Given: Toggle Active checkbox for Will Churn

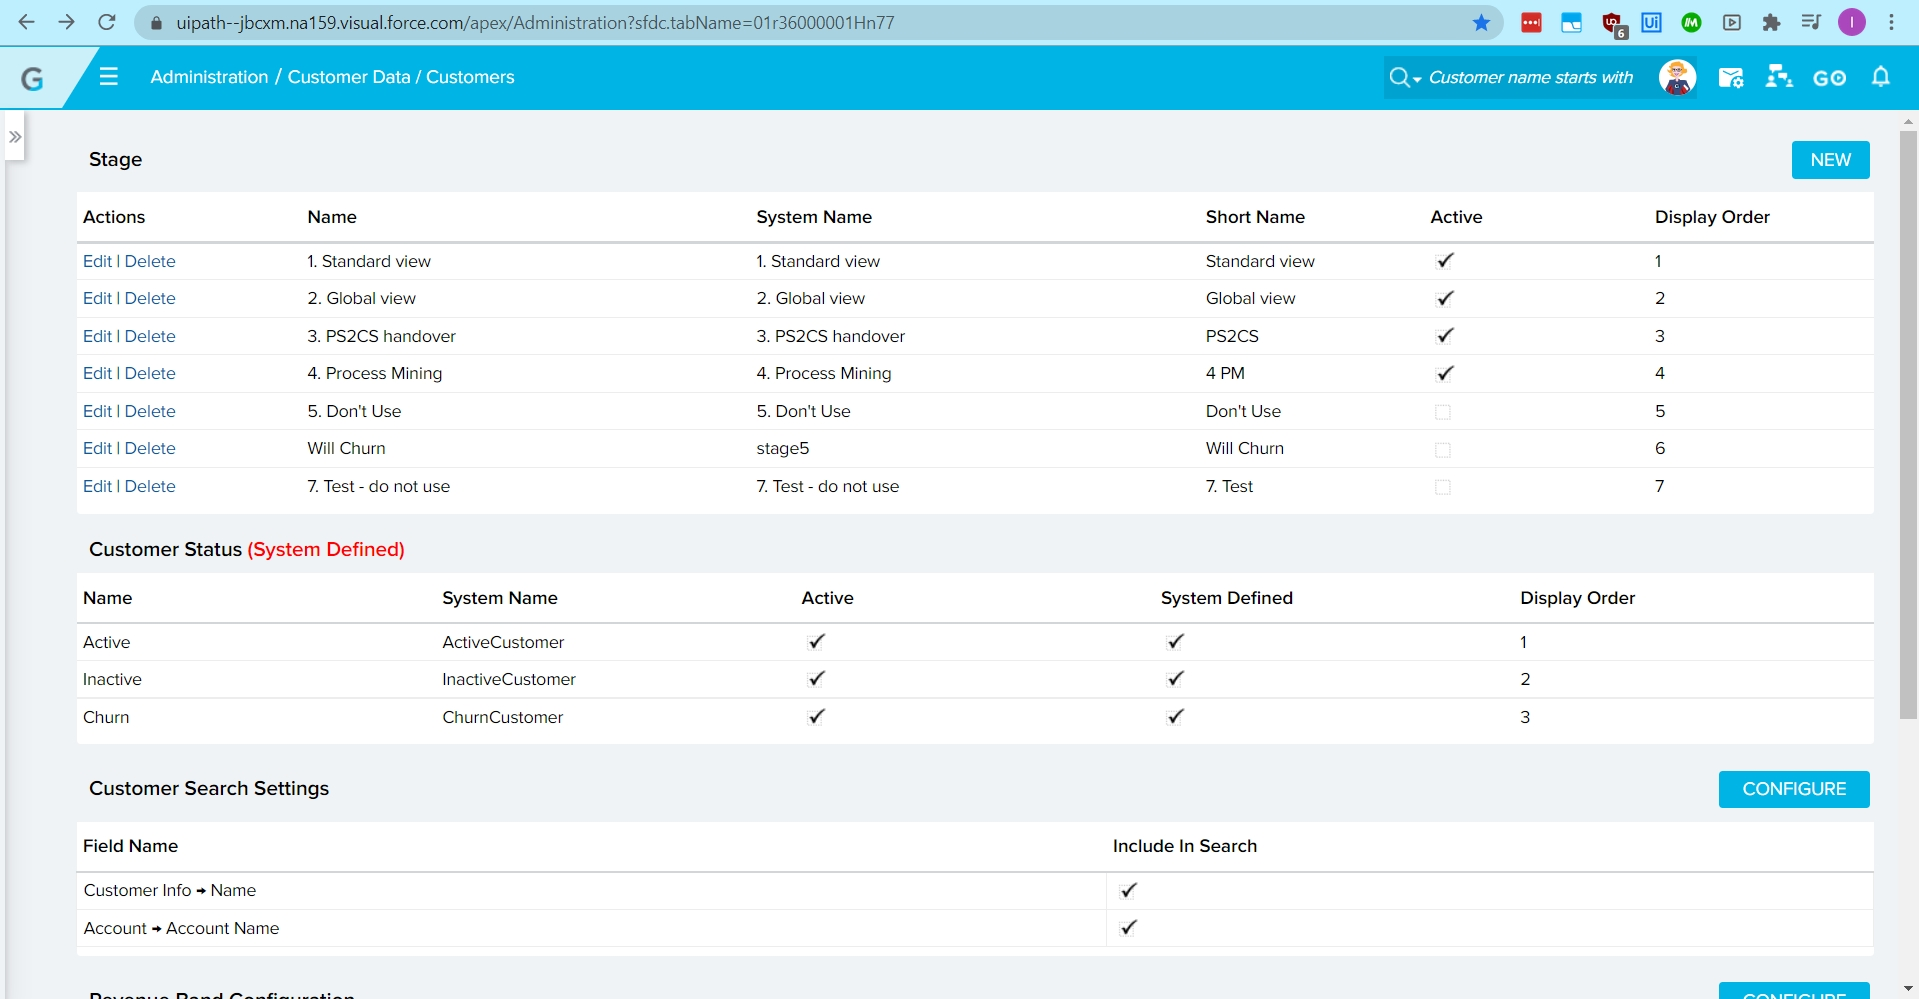Looking at the screenshot, I should [1443, 450].
